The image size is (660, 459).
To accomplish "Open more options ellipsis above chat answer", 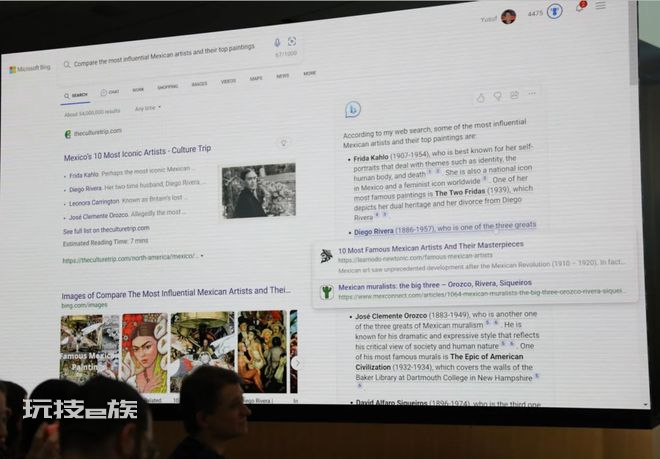I will pos(532,93).
